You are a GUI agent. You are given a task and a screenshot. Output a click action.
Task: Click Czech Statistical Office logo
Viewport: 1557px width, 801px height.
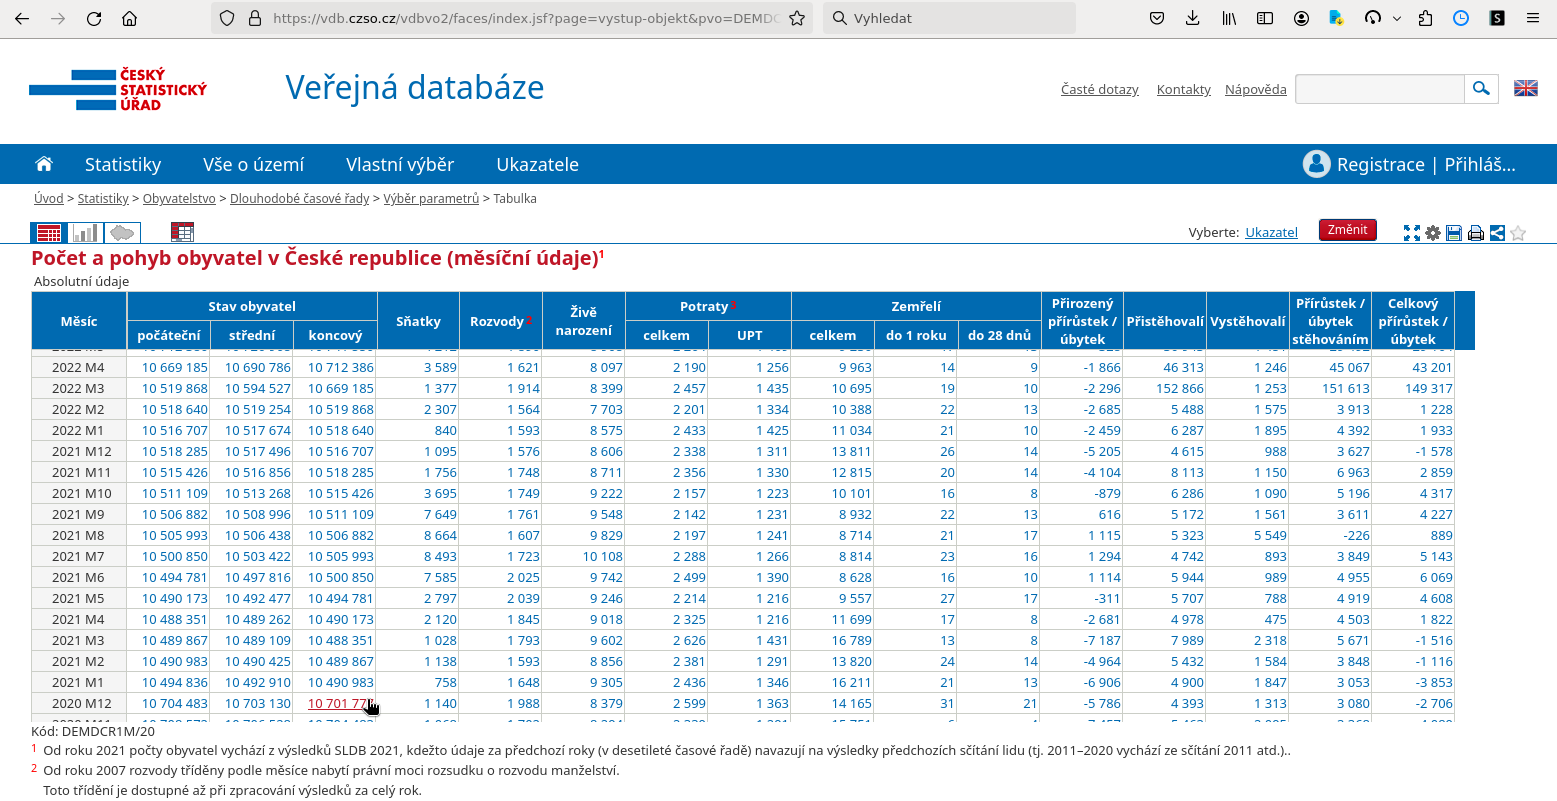(x=118, y=90)
